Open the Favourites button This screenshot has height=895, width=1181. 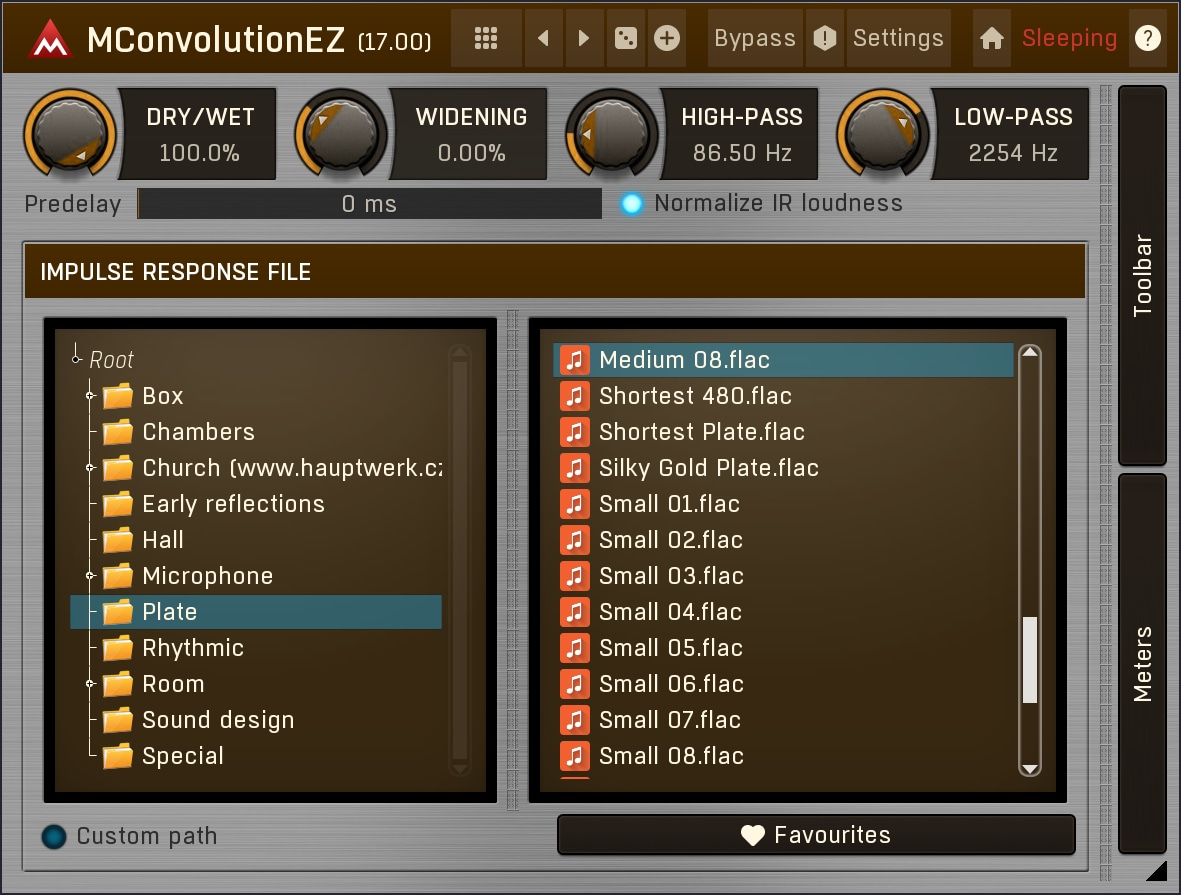pos(816,835)
